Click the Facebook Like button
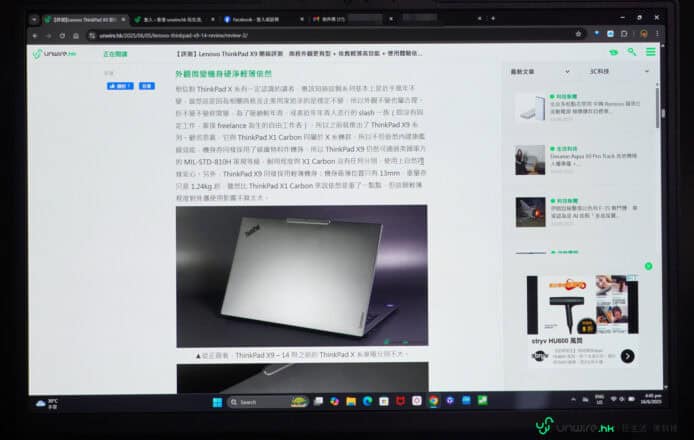 point(120,86)
